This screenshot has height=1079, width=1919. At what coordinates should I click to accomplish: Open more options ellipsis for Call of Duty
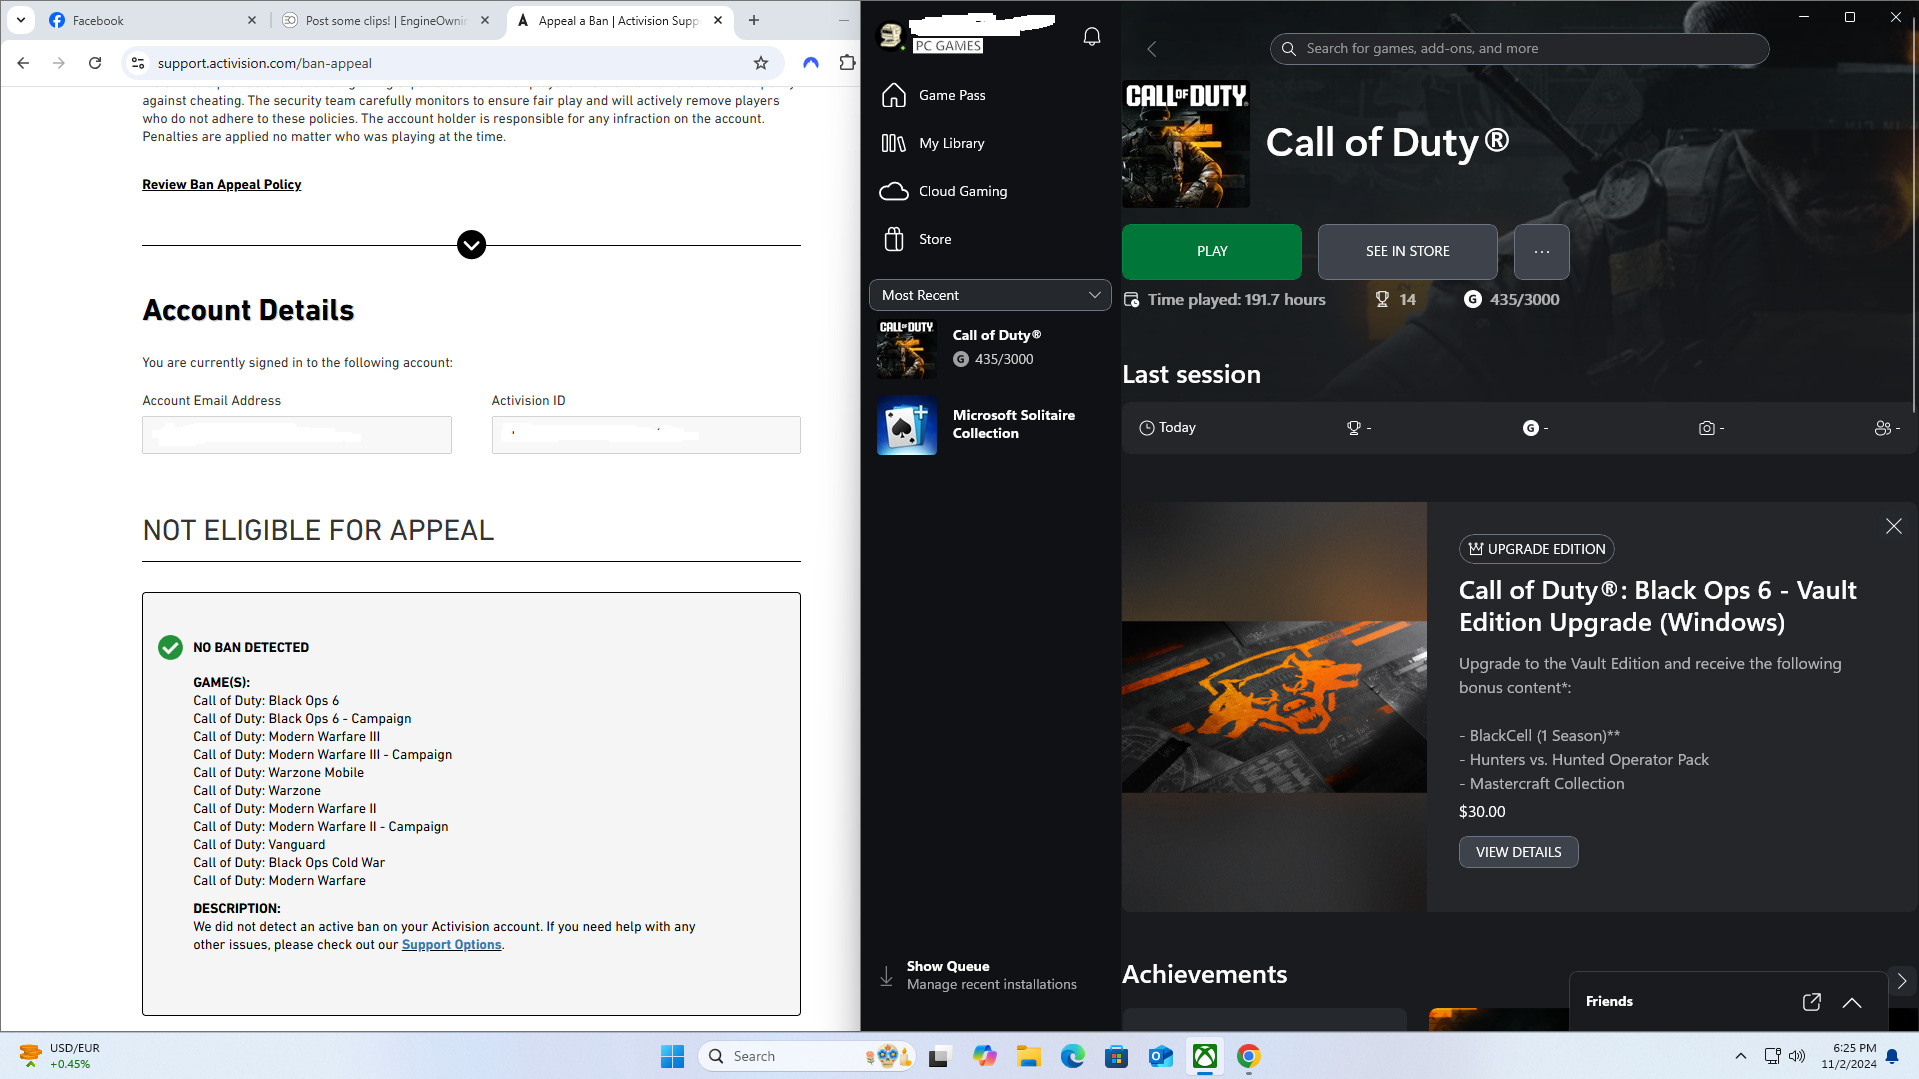(1542, 252)
